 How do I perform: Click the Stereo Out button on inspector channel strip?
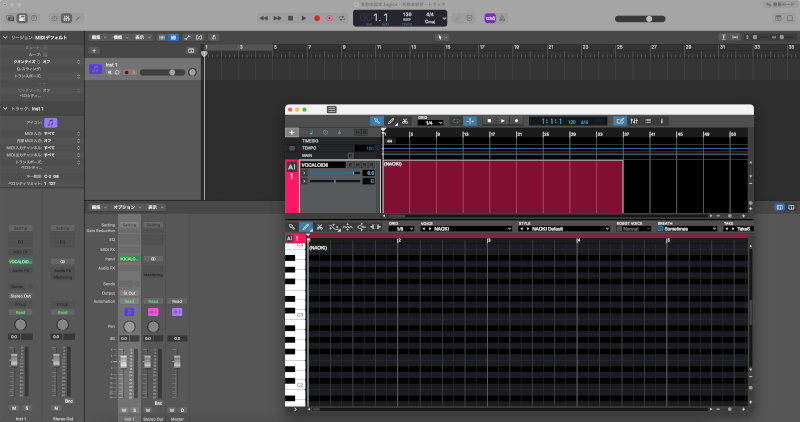pos(20,296)
